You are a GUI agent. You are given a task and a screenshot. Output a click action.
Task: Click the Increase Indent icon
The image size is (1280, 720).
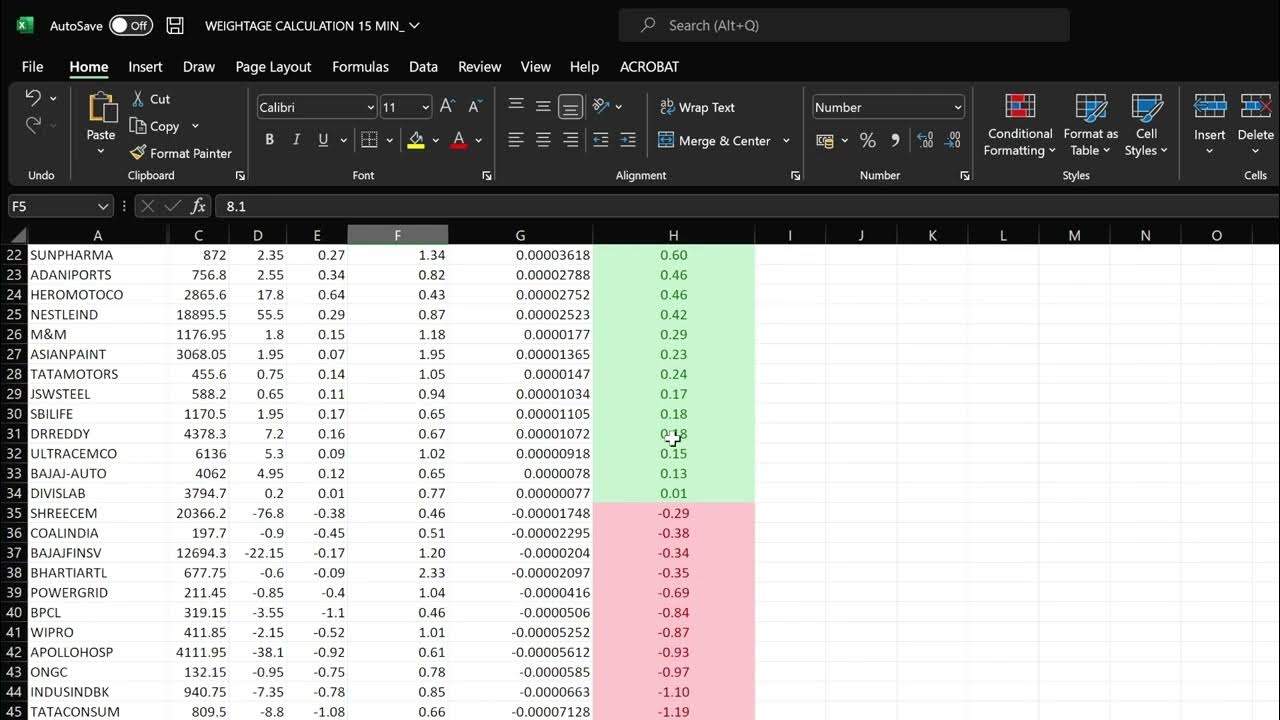628,140
